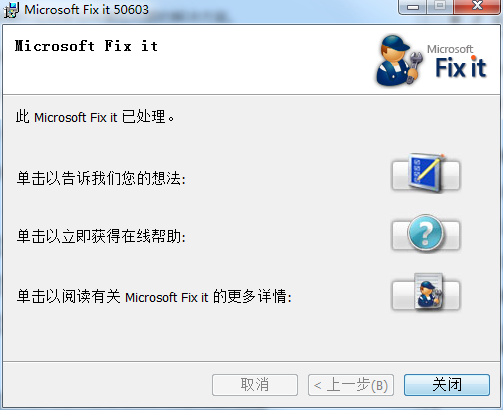This screenshot has width=503, height=410.
Task: Click the bold "Microsoft Fix it" header heading
Action: pyautogui.click(x=86, y=46)
